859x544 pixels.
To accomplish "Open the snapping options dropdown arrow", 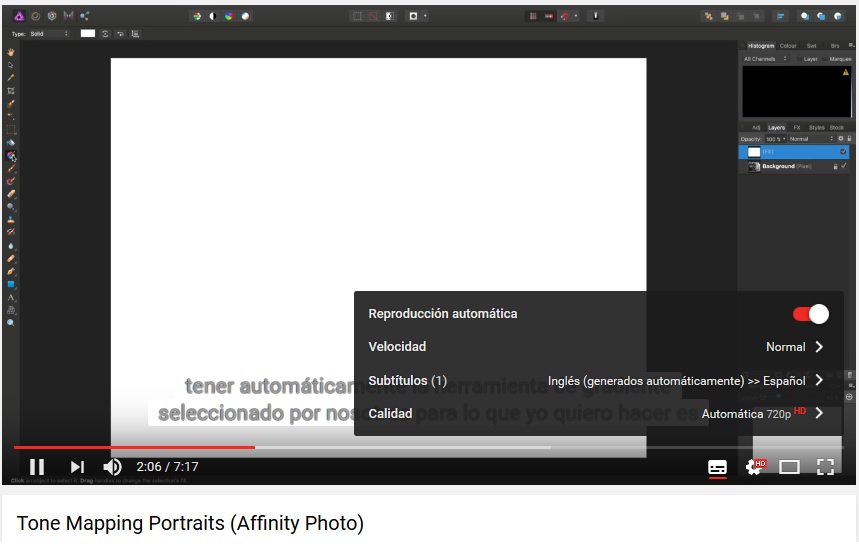I will coord(576,16).
